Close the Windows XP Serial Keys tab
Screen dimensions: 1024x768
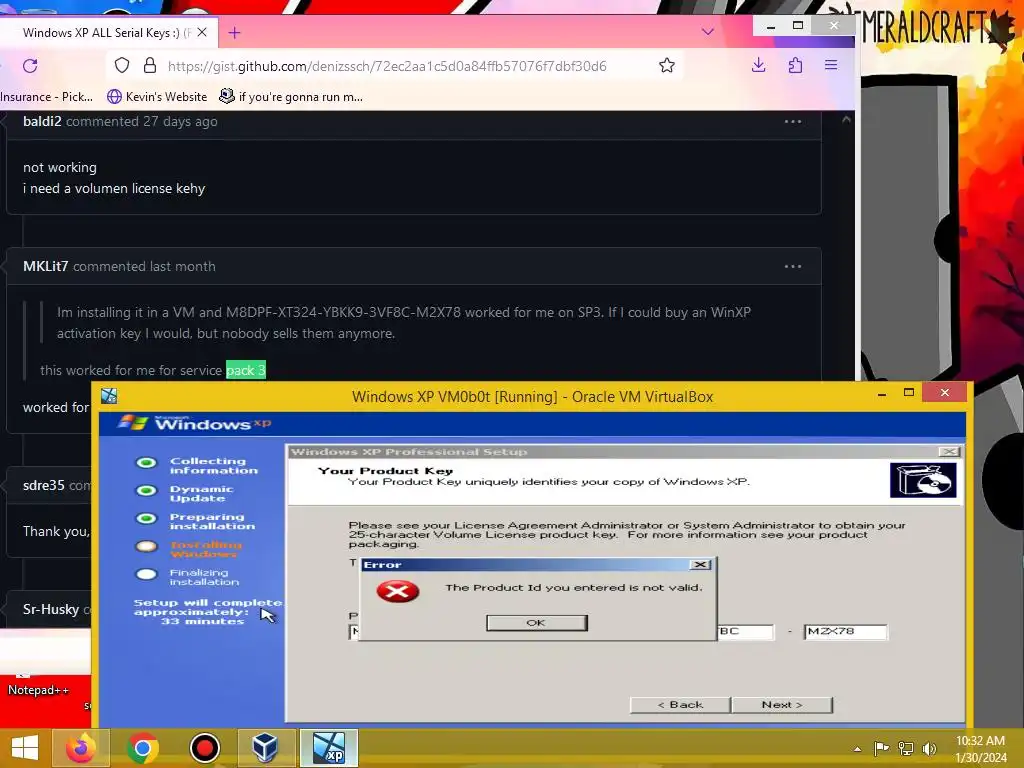(202, 32)
